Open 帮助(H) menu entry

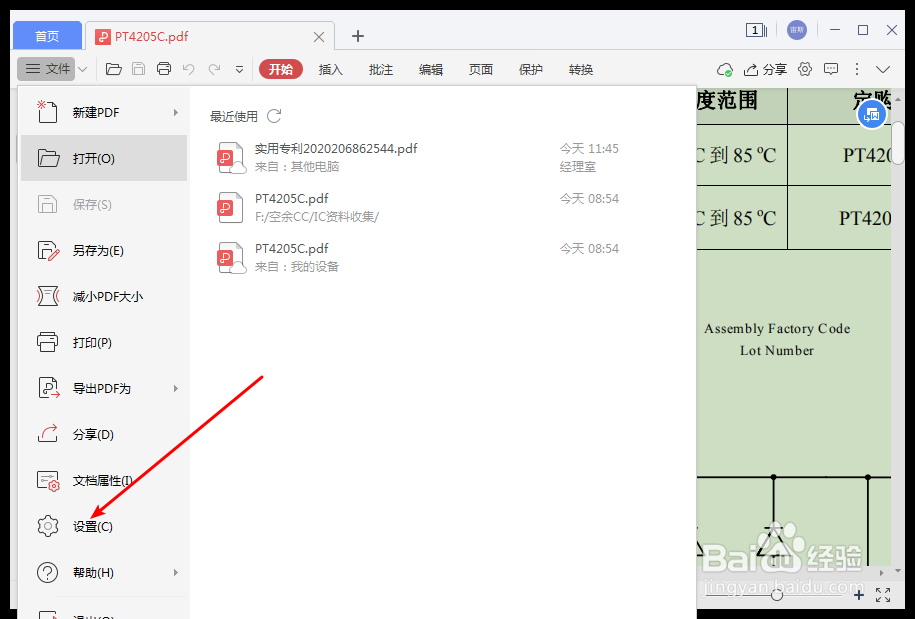click(x=104, y=572)
